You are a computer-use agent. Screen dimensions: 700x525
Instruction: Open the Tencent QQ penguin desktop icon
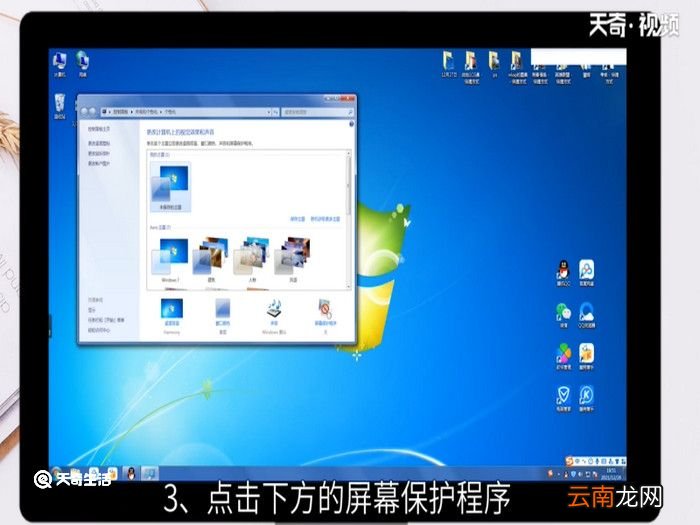click(563, 273)
